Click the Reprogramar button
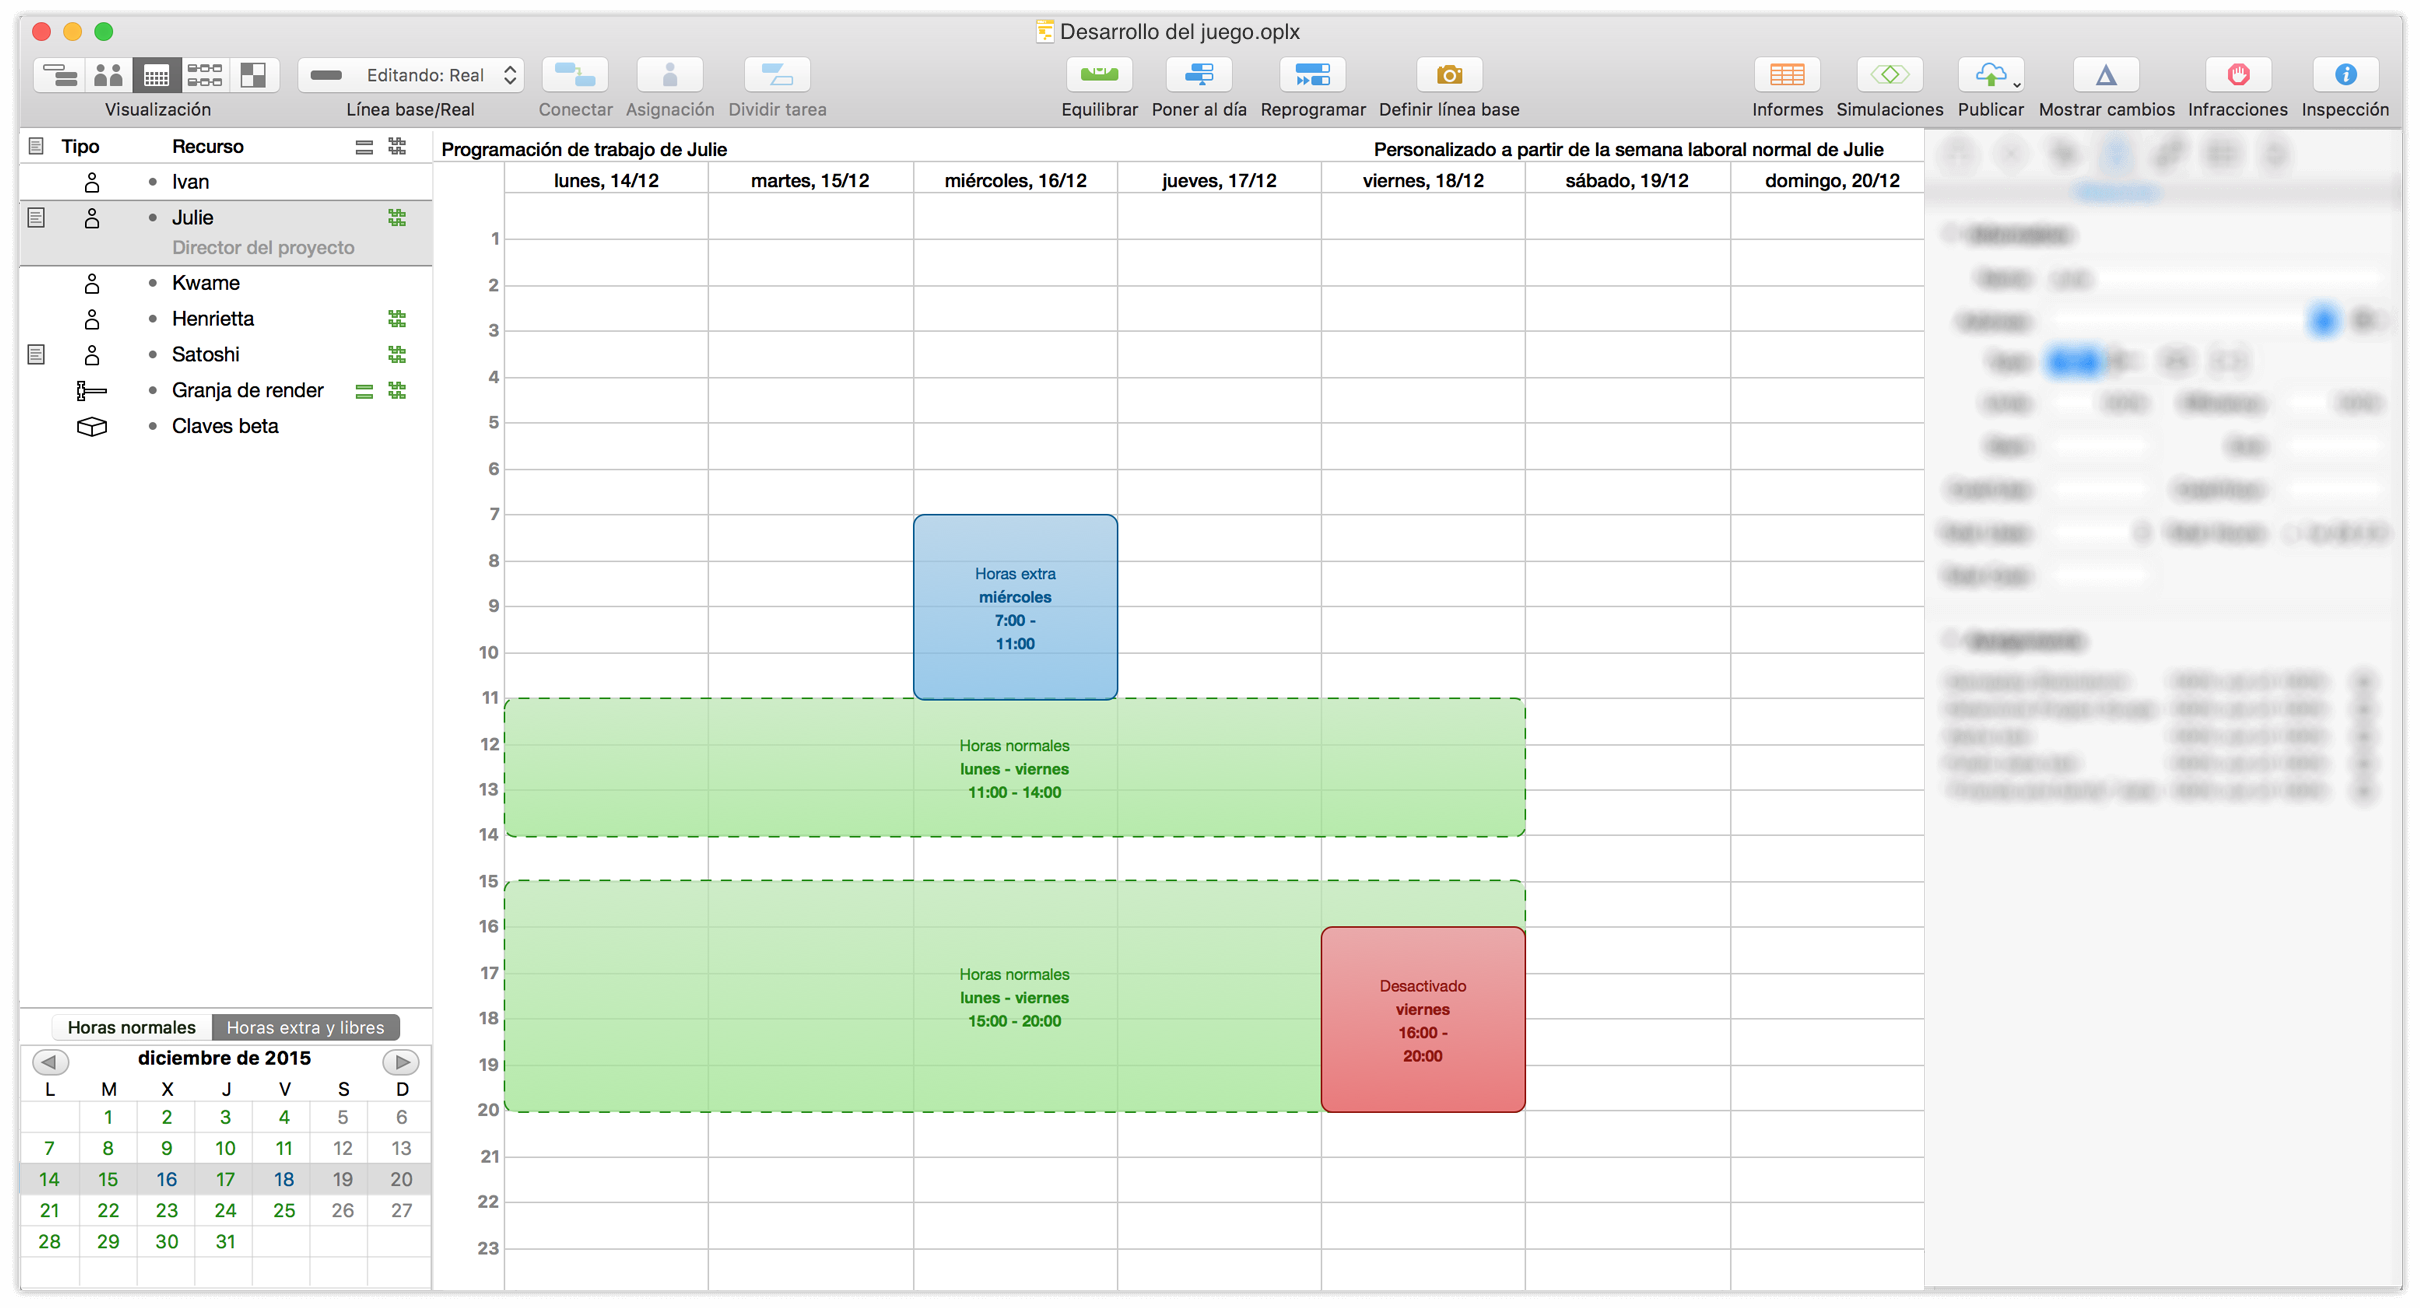The height and width of the screenshot is (1308, 2420). click(x=1312, y=74)
